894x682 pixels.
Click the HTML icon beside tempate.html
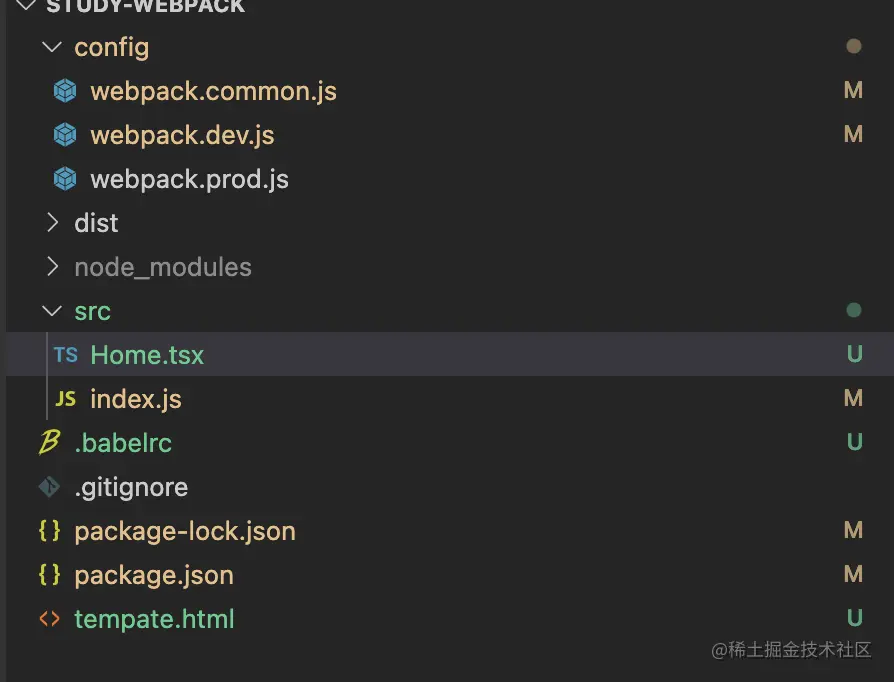[49, 619]
